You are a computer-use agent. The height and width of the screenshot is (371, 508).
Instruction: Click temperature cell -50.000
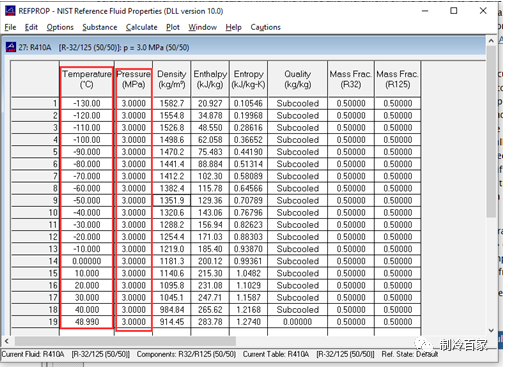tap(87, 200)
